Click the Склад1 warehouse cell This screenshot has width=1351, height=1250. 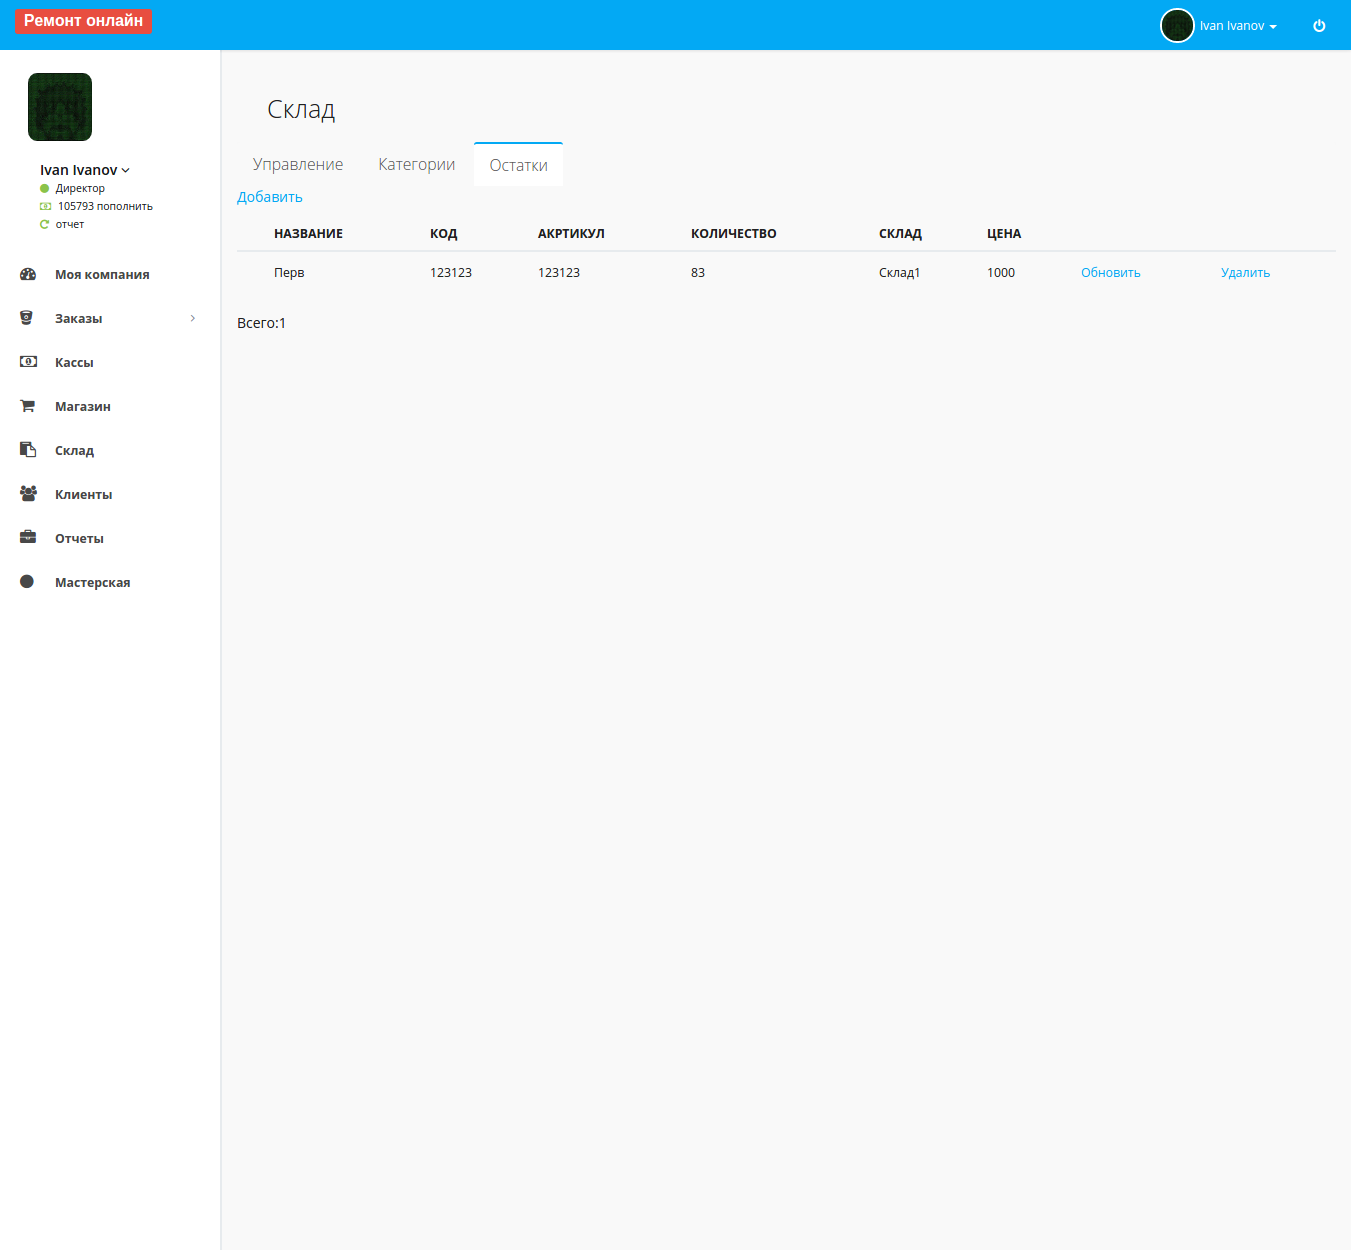pyautogui.click(x=899, y=273)
